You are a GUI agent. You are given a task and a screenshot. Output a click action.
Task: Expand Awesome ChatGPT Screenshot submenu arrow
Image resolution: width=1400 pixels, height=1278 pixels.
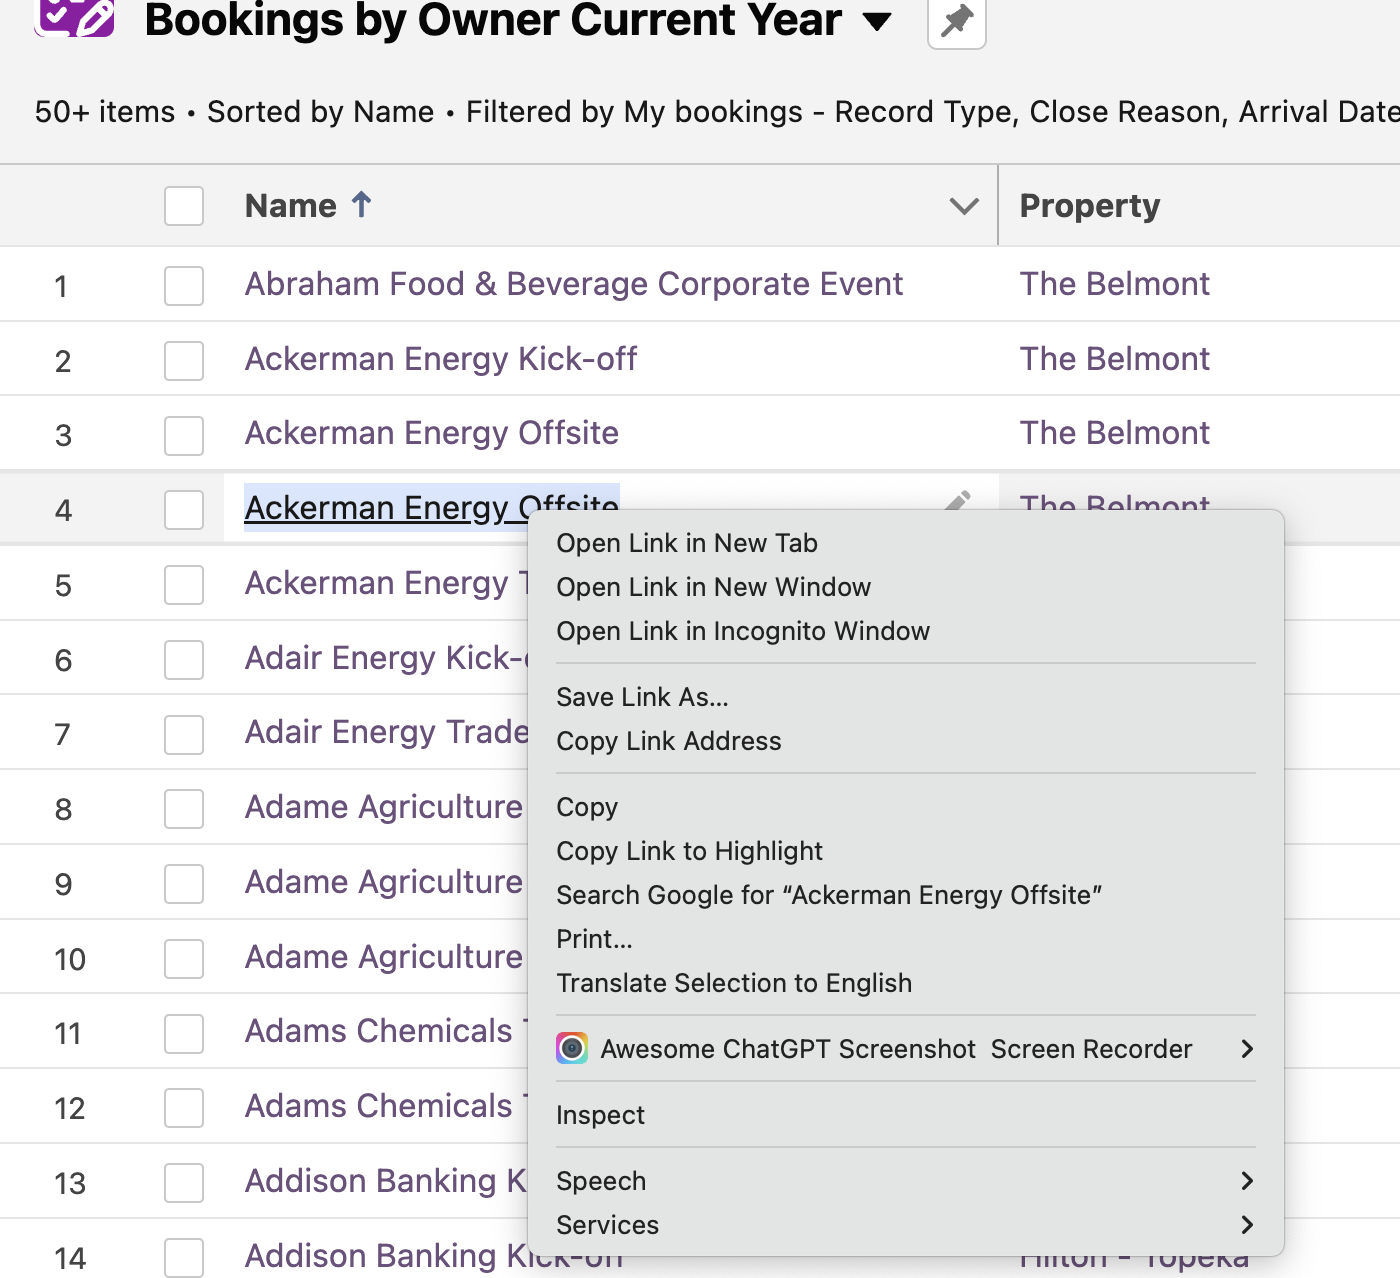click(x=1247, y=1049)
